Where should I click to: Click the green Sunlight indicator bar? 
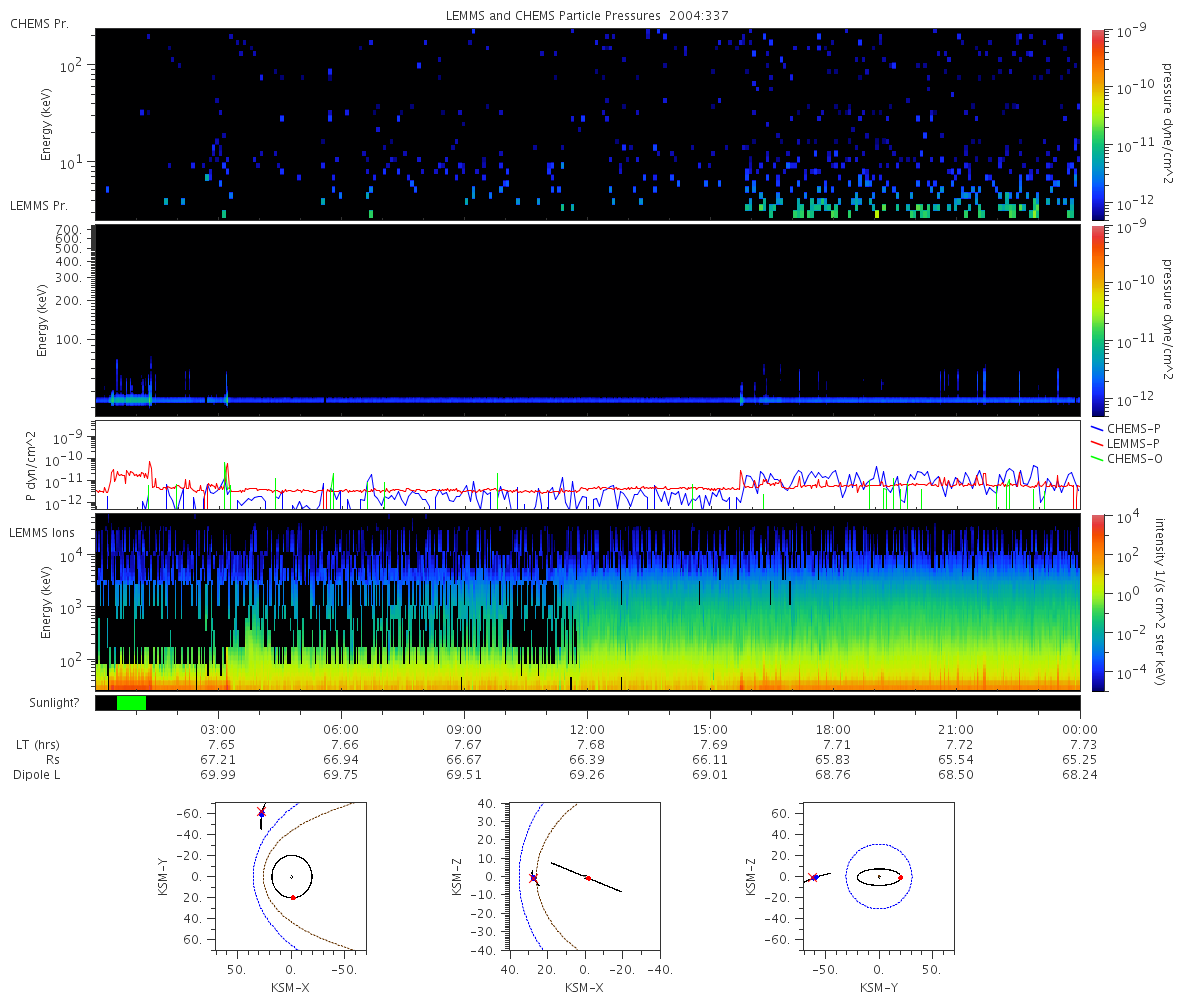[x=131, y=703]
